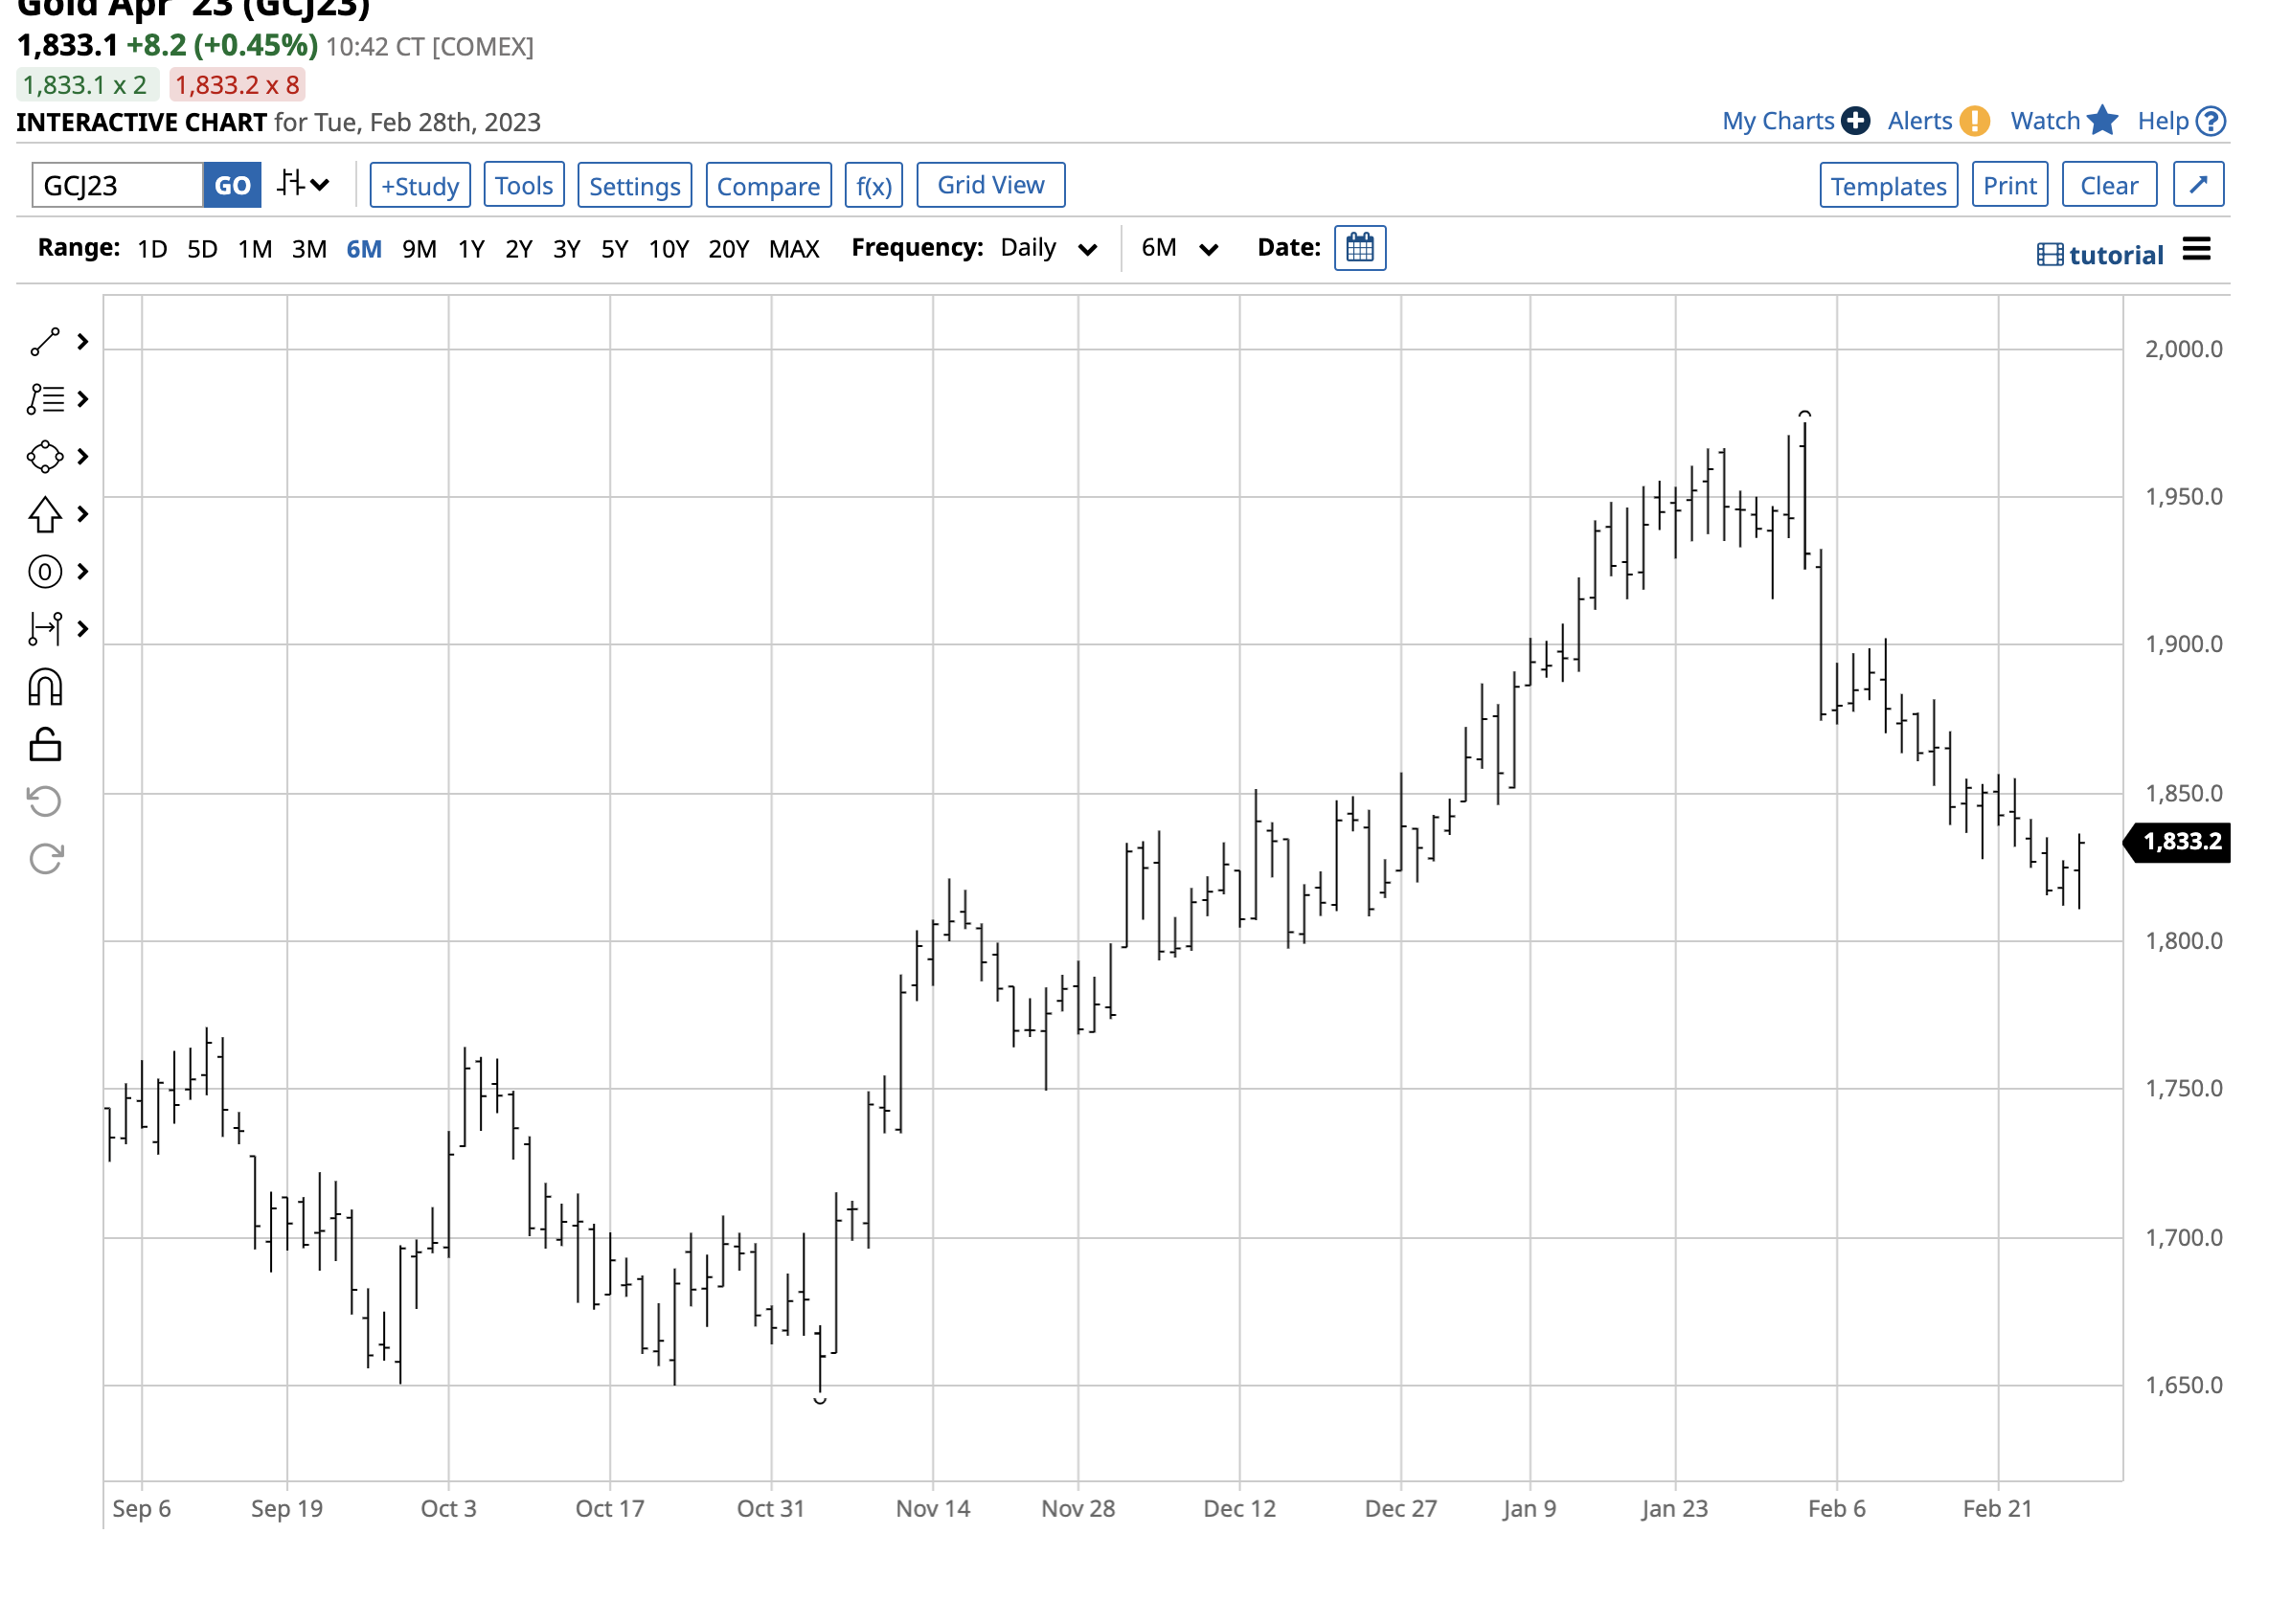Image resolution: width=2291 pixels, height=1624 pixels.
Task: Click the redo arrow icon
Action: [45, 859]
